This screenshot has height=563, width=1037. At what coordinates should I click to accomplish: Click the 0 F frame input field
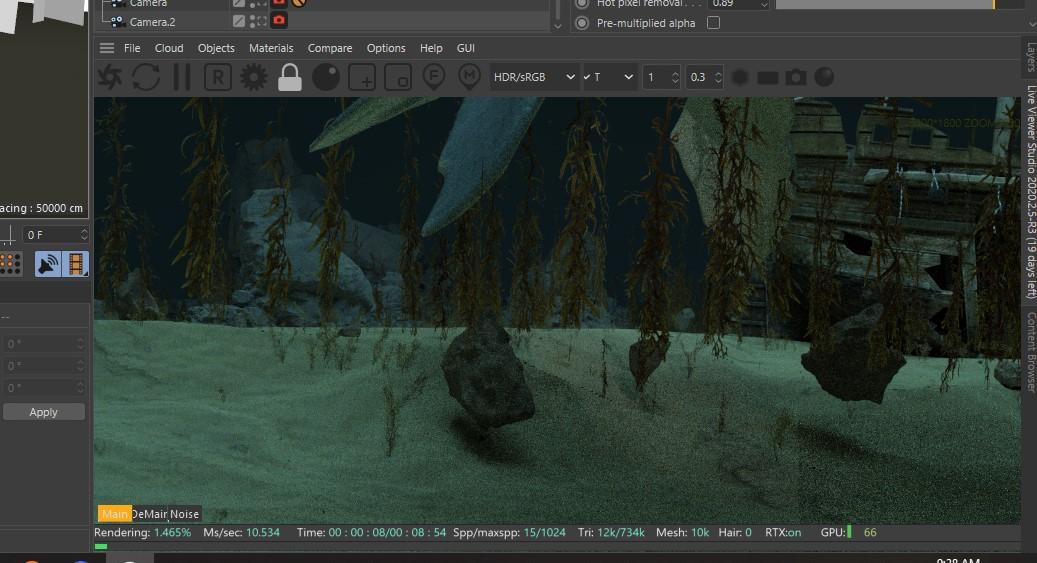50,235
